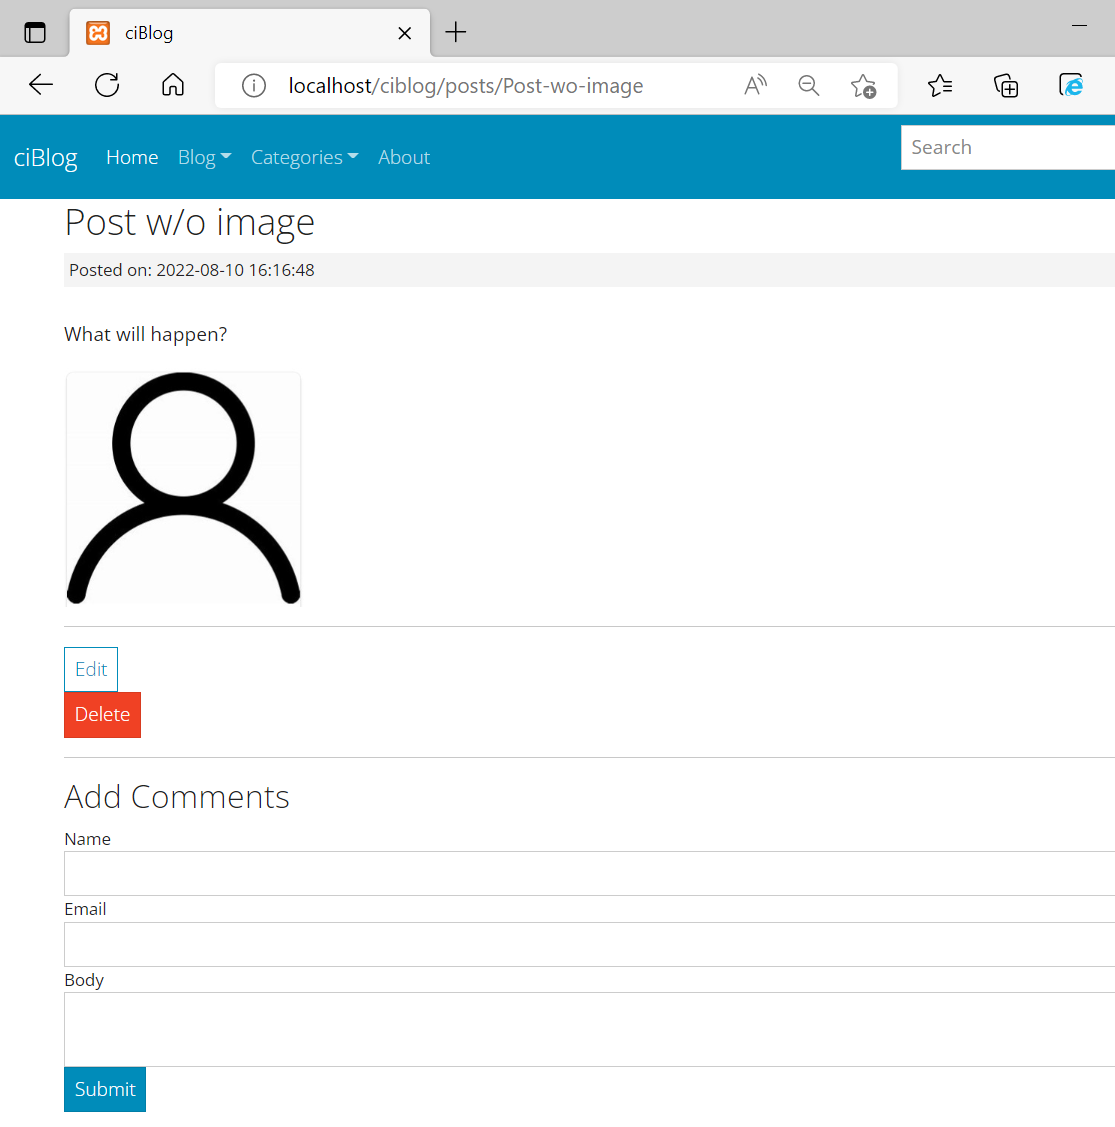Viewport: 1115px width, 1127px height.
Task: Open the Home nav link
Action: 132,157
